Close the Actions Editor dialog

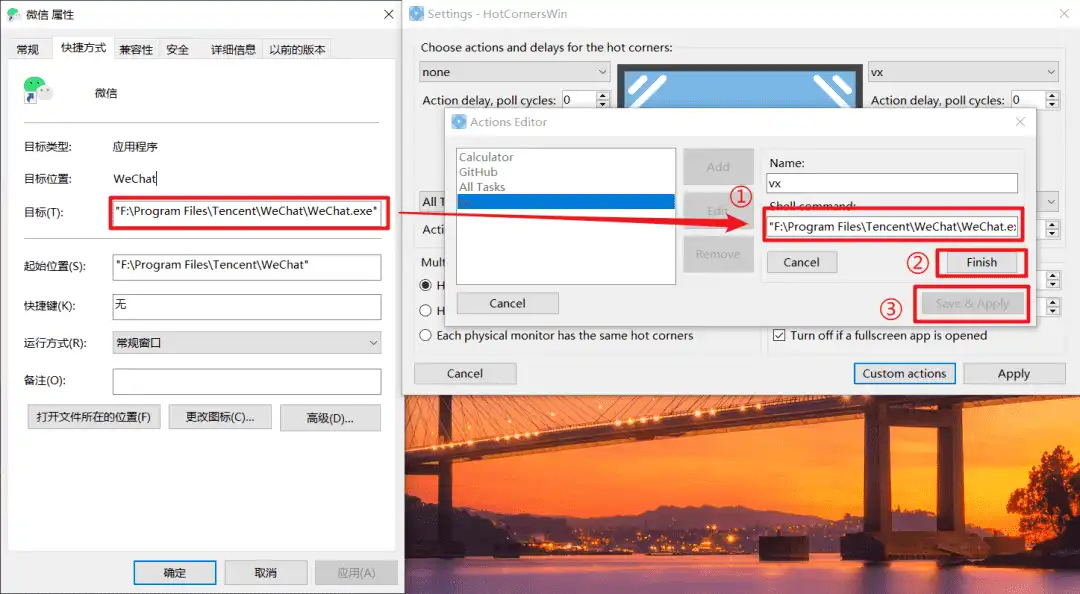(x=1020, y=122)
